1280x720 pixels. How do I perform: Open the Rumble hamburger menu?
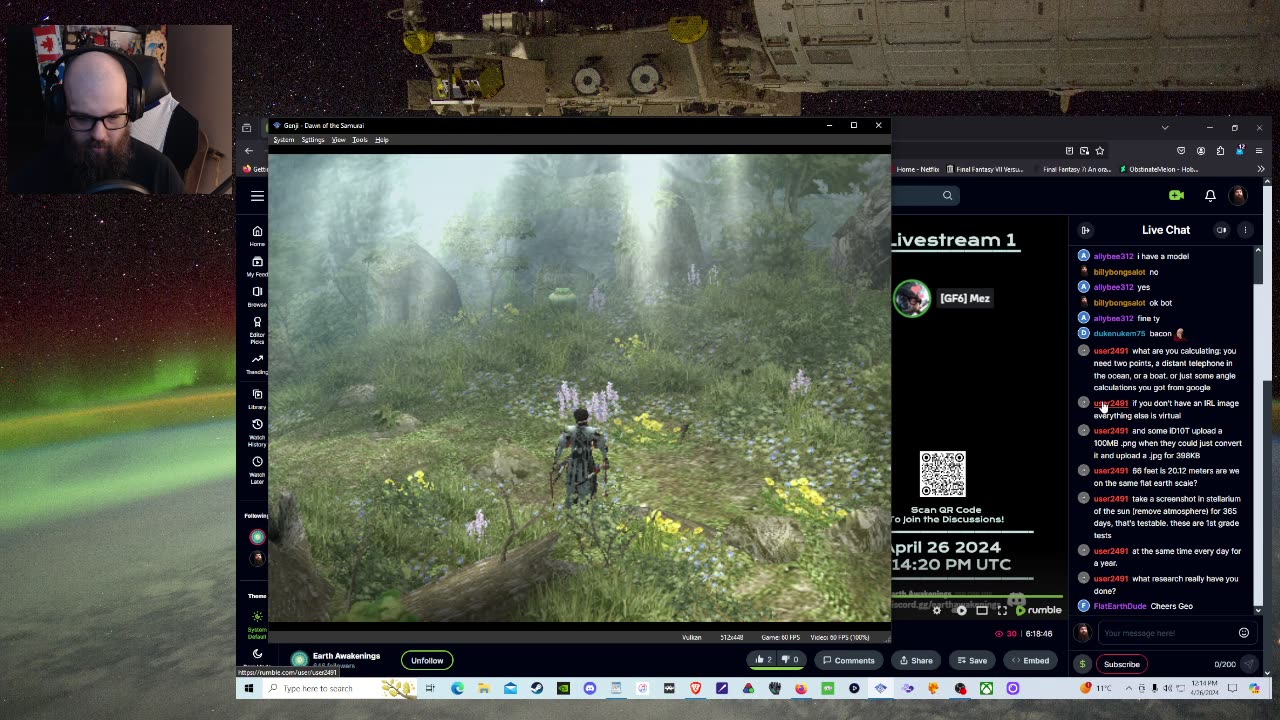[257, 196]
